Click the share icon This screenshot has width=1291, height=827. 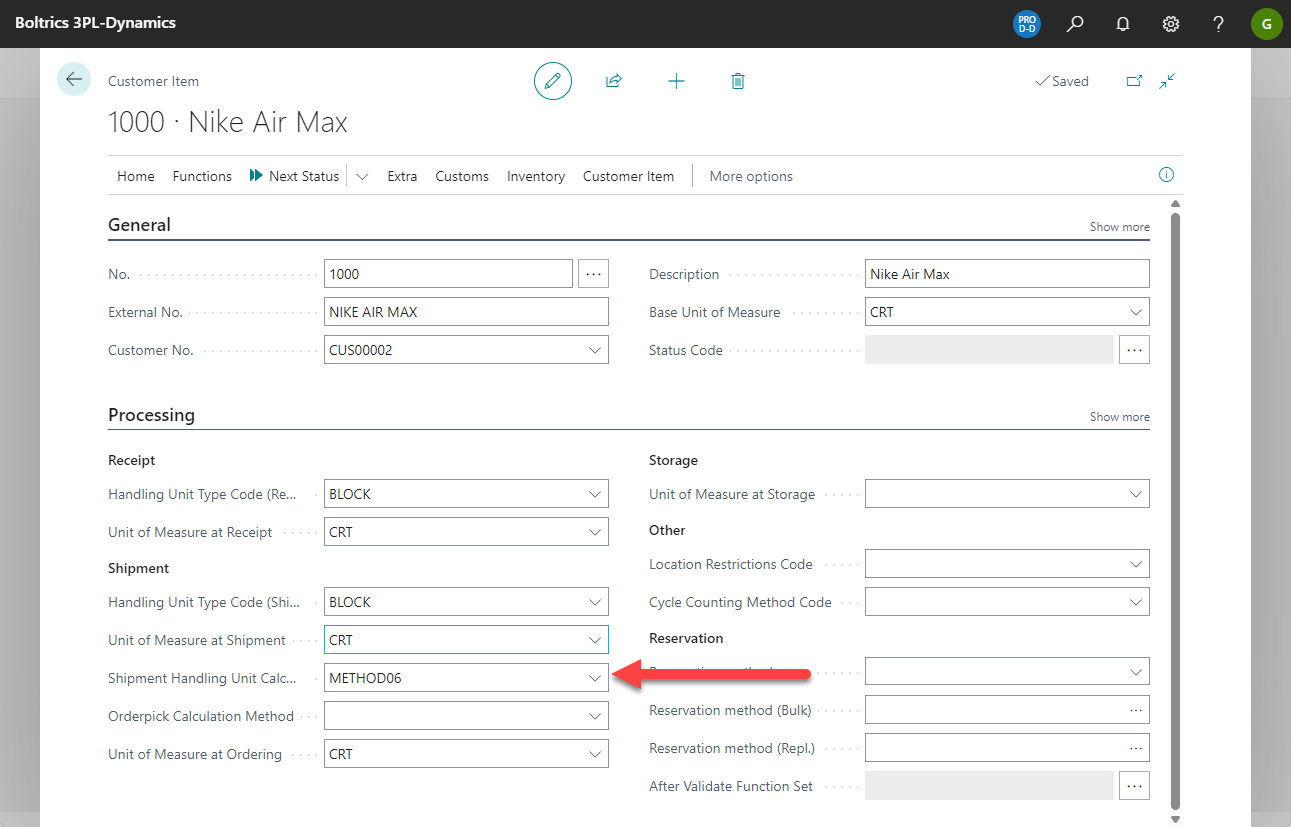coord(614,81)
